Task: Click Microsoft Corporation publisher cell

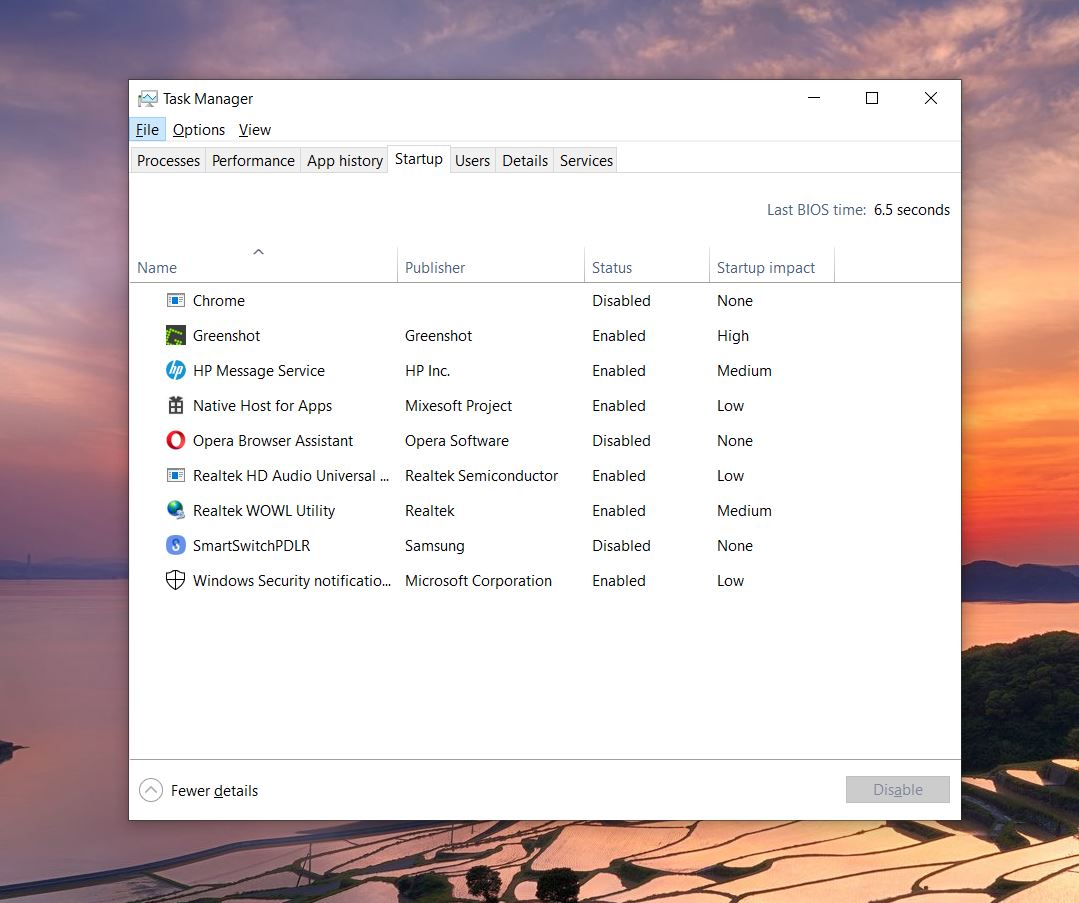Action: pos(478,581)
